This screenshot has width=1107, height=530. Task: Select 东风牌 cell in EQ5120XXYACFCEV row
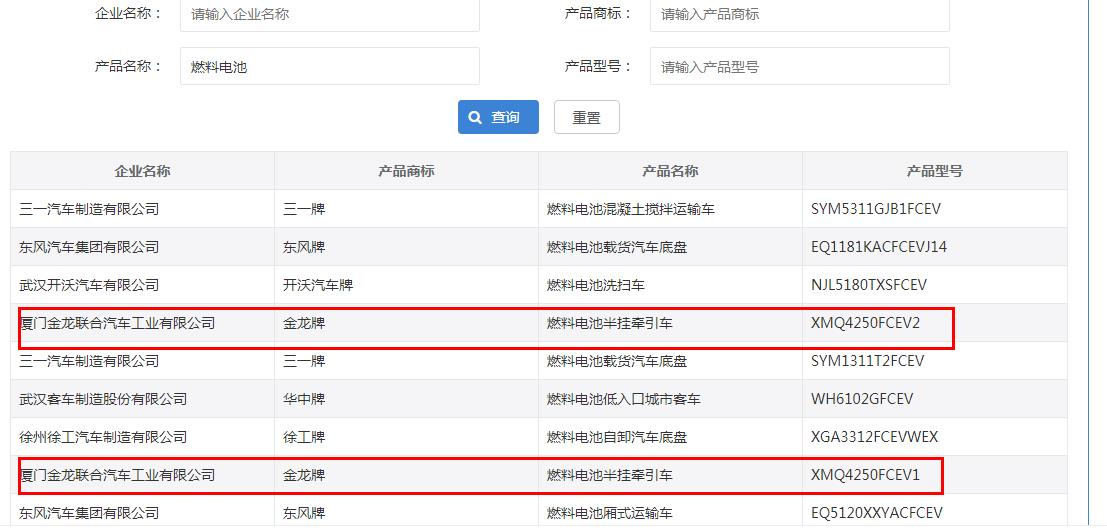(x=406, y=512)
